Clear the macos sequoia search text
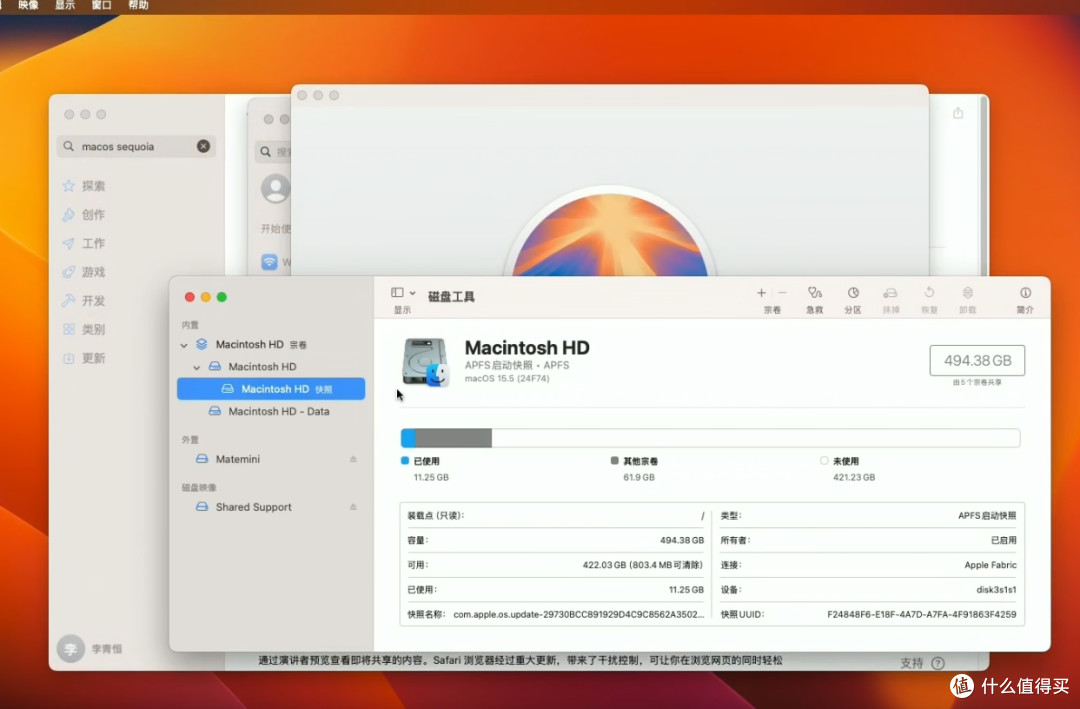The width and height of the screenshot is (1080, 709). tap(203, 146)
